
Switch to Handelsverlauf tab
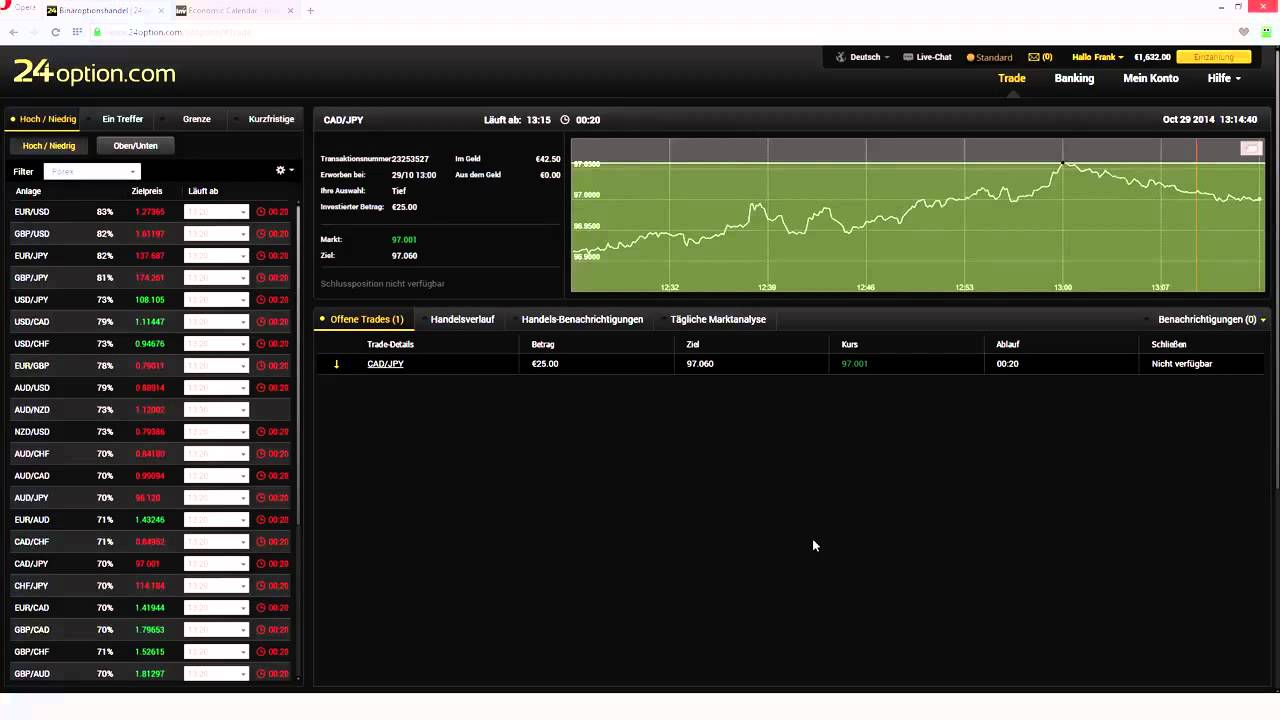pos(462,320)
